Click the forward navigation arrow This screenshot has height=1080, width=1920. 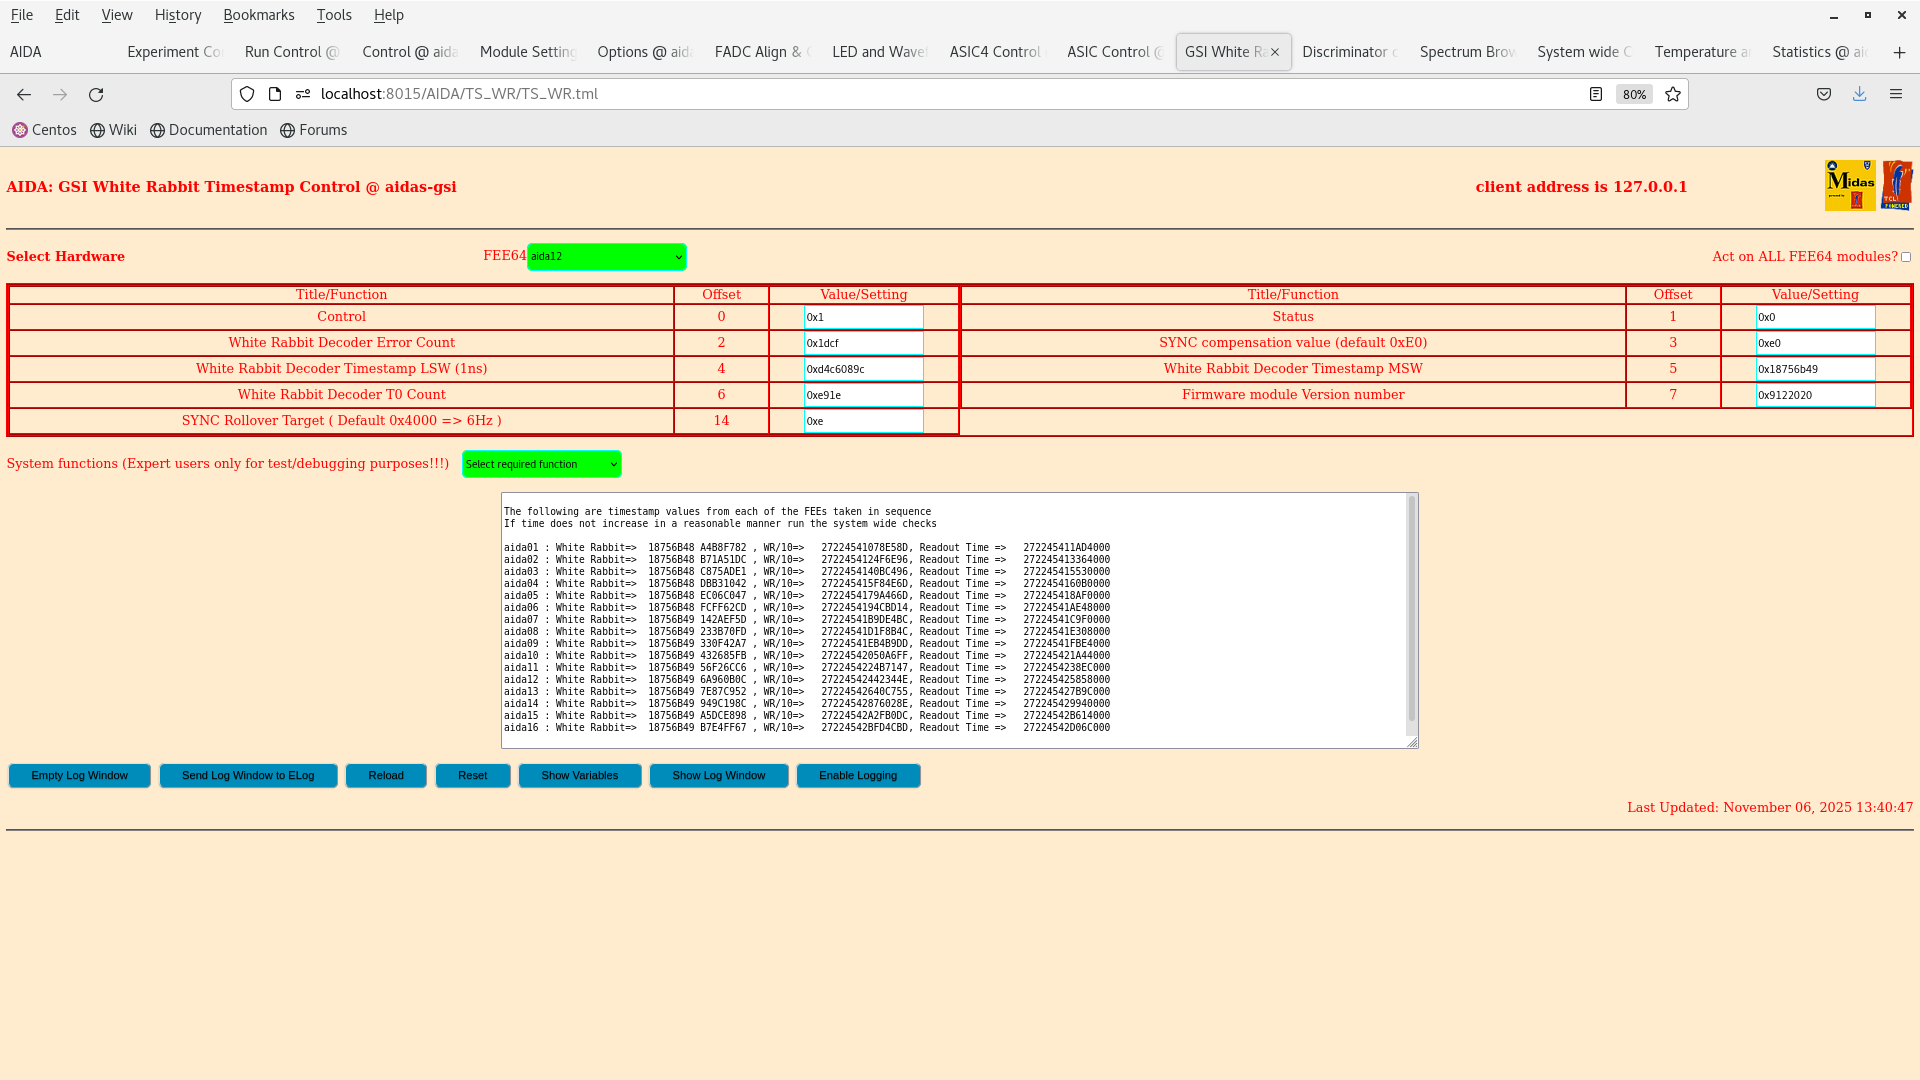(60, 94)
